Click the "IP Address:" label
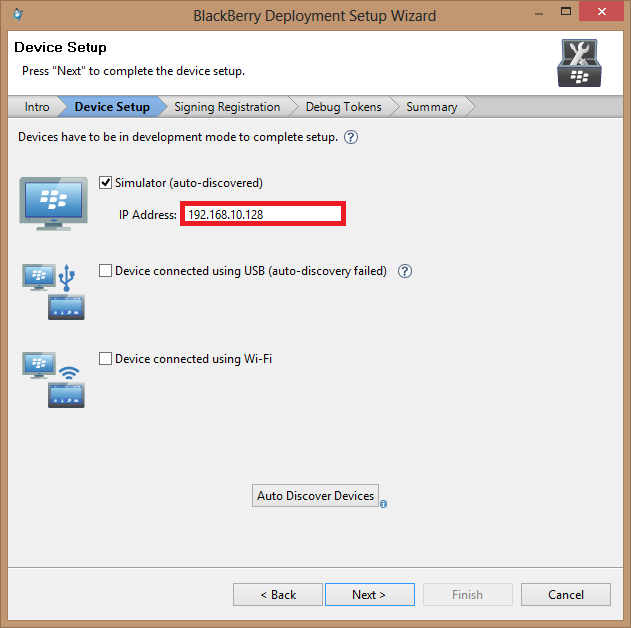 [148, 215]
